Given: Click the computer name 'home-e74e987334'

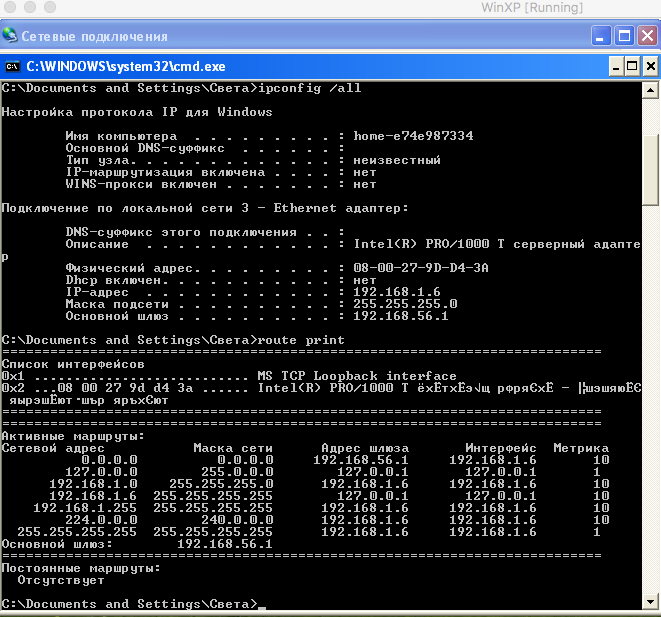Looking at the screenshot, I should point(413,136).
